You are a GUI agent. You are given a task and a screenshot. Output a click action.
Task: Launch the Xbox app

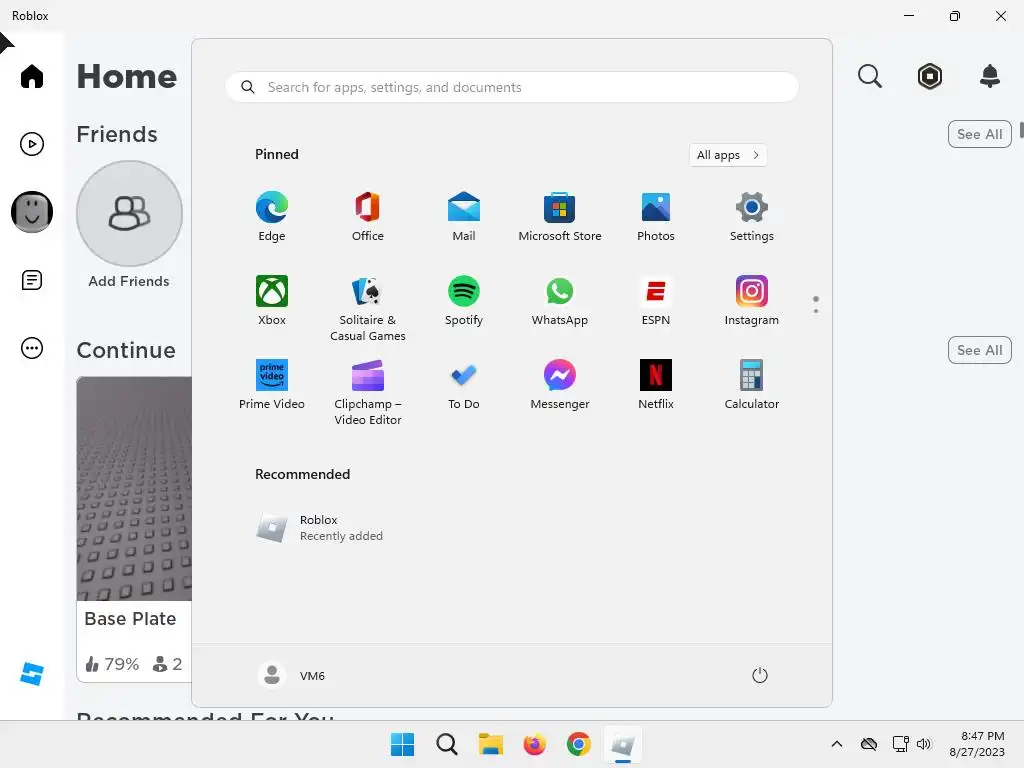pyautogui.click(x=272, y=300)
